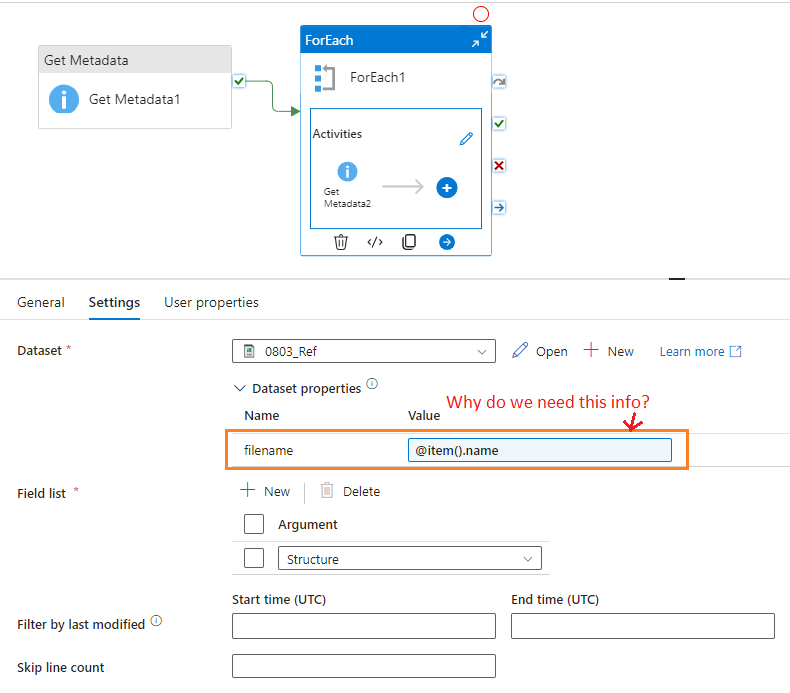Click the ForEach1 loop icon
Screen dimensions: 790x693
coord(324,78)
